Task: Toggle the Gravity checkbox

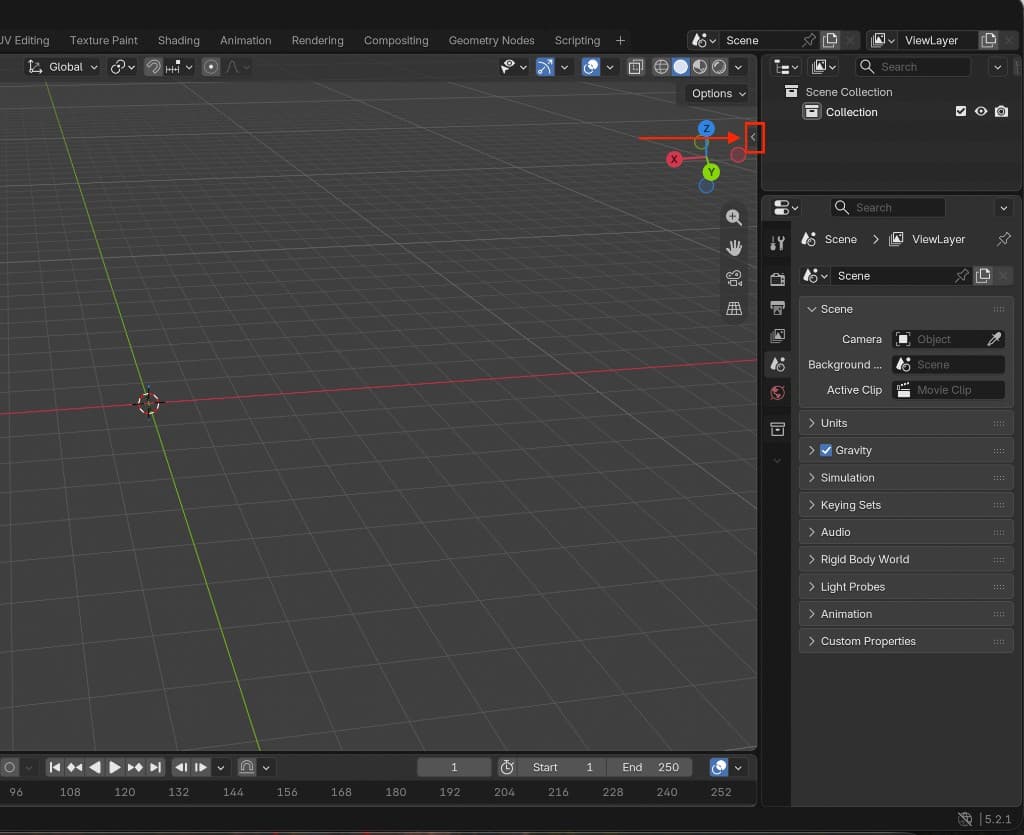Action: (826, 450)
